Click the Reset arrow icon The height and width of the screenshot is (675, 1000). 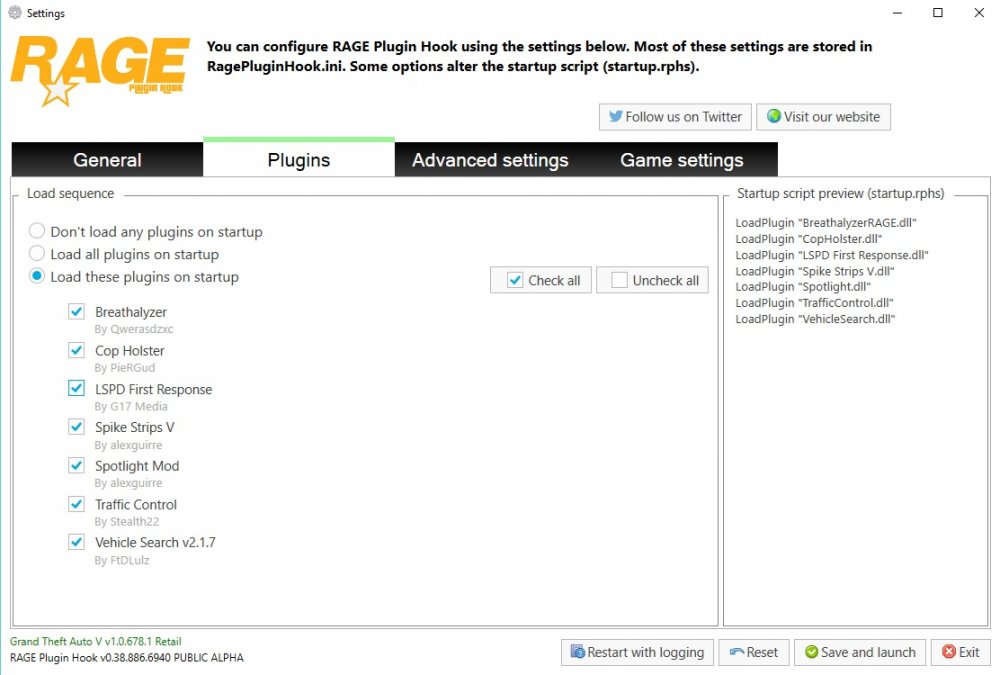click(737, 652)
